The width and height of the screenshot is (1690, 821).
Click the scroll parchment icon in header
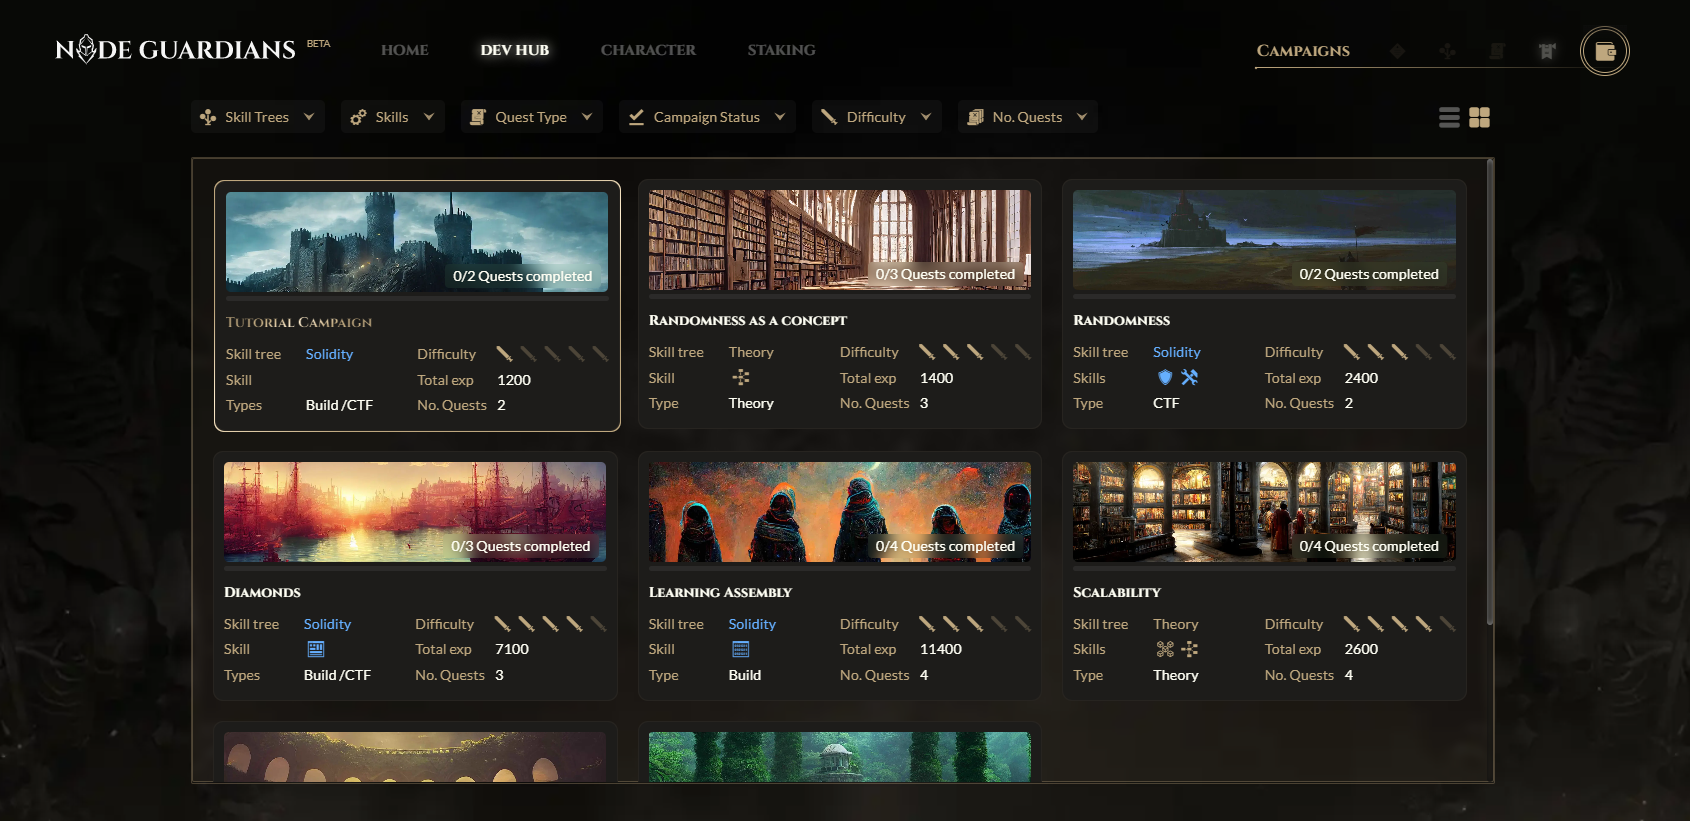pos(1497,51)
